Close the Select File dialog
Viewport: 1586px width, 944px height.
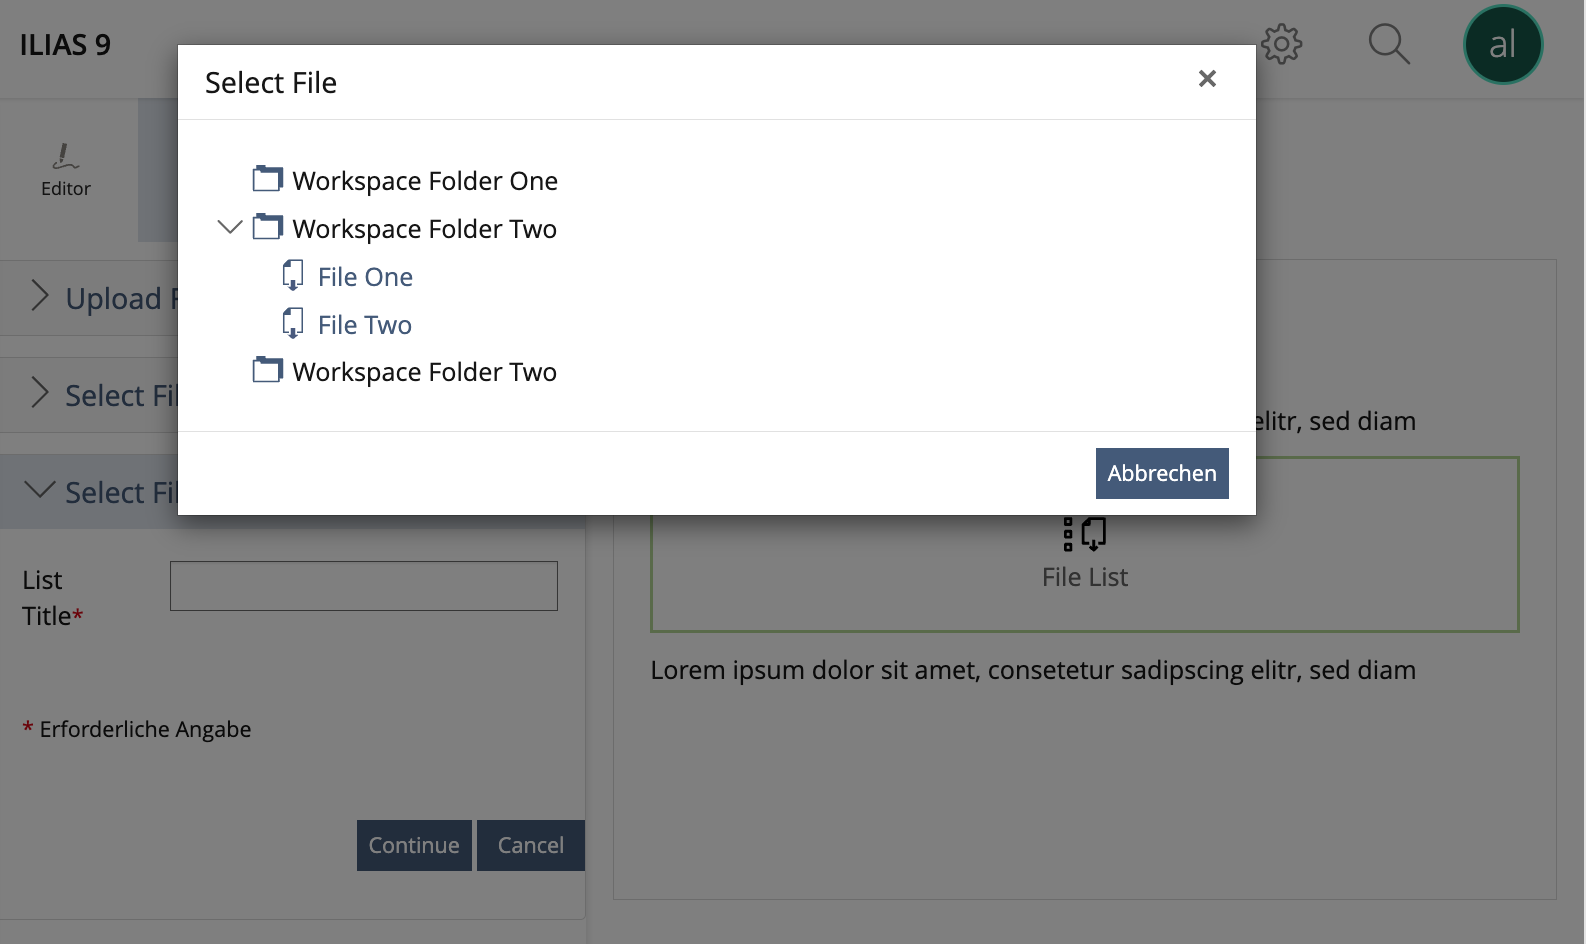(1207, 79)
